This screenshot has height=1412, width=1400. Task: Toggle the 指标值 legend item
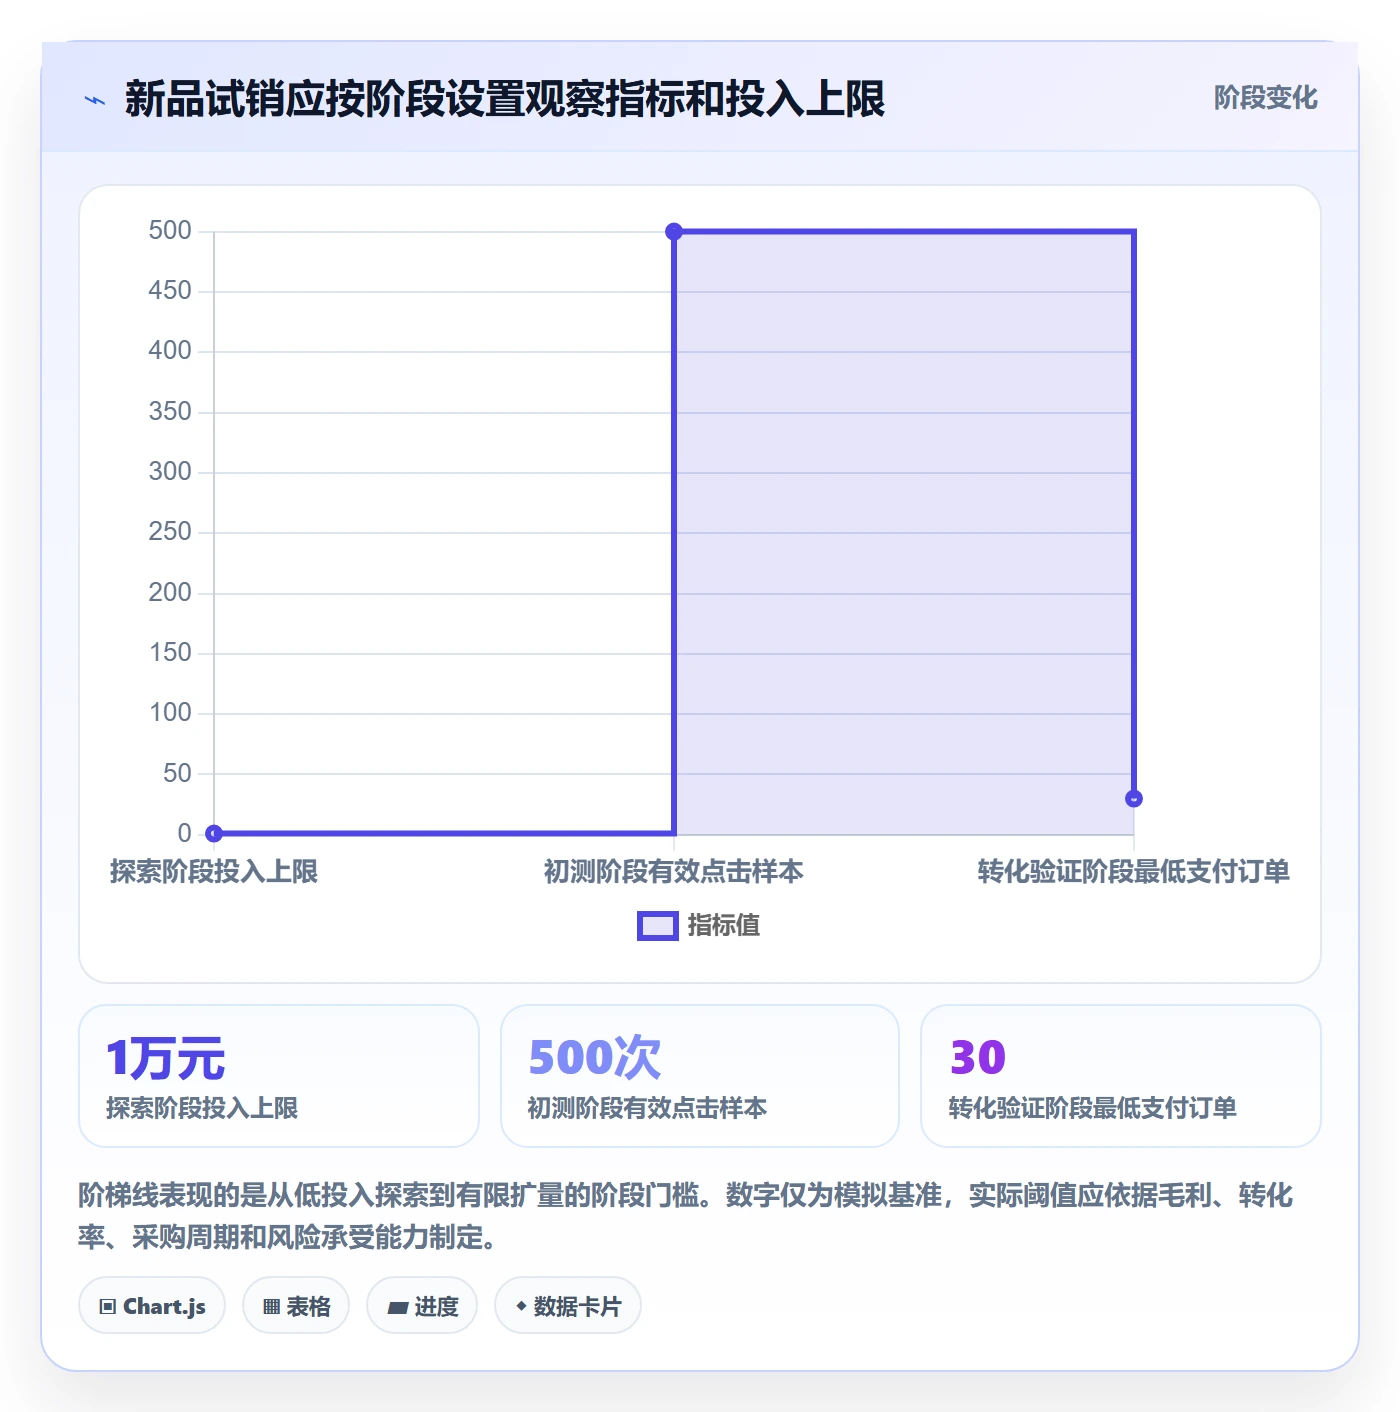tap(699, 926)
